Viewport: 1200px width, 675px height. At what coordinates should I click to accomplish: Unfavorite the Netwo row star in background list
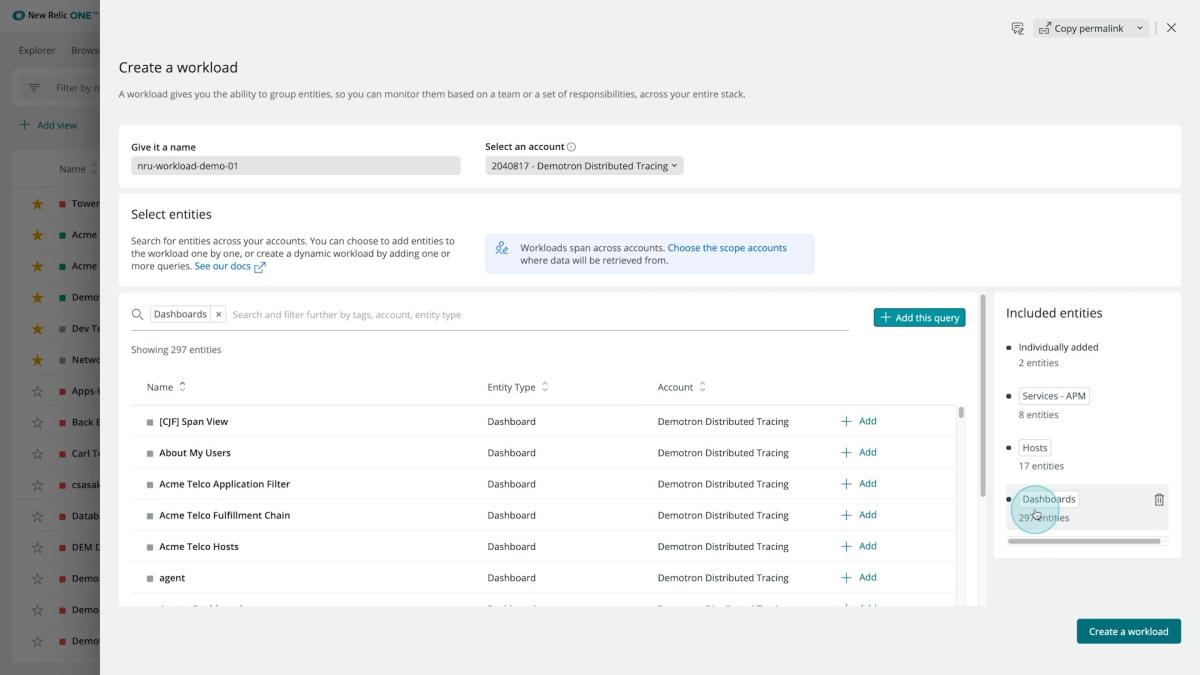(38, 360)
